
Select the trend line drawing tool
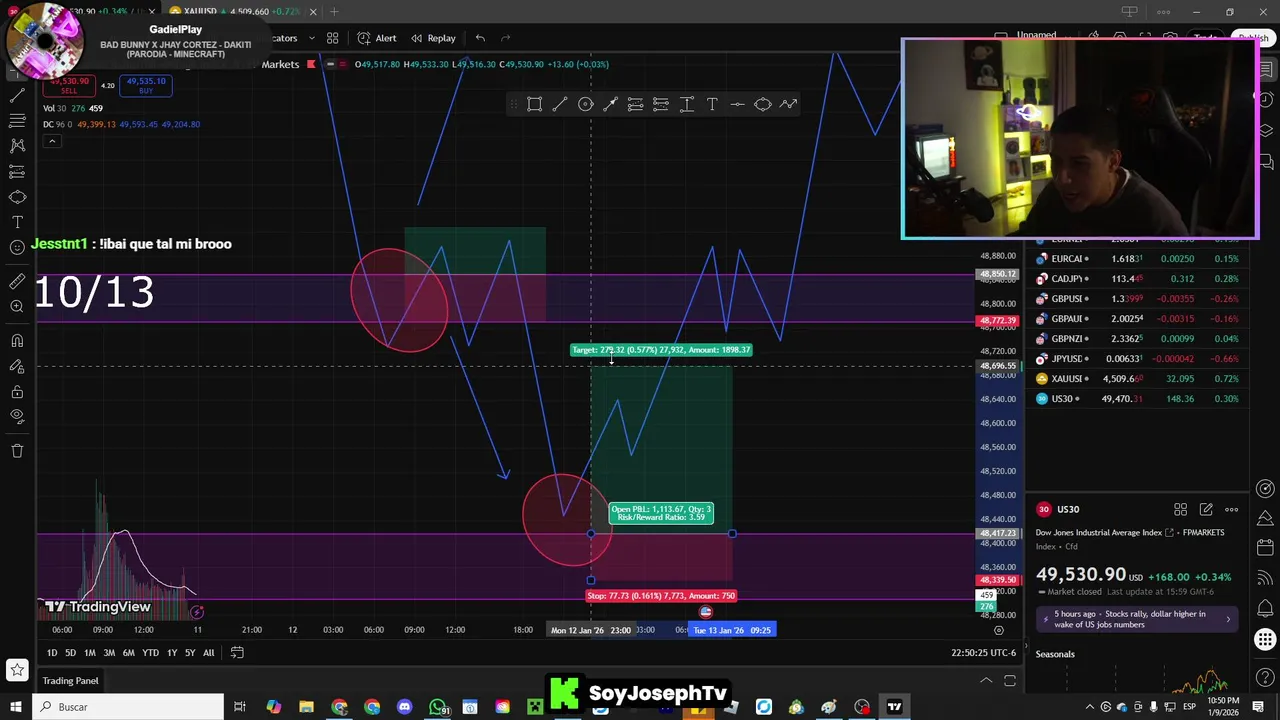[x=17, y=96]
